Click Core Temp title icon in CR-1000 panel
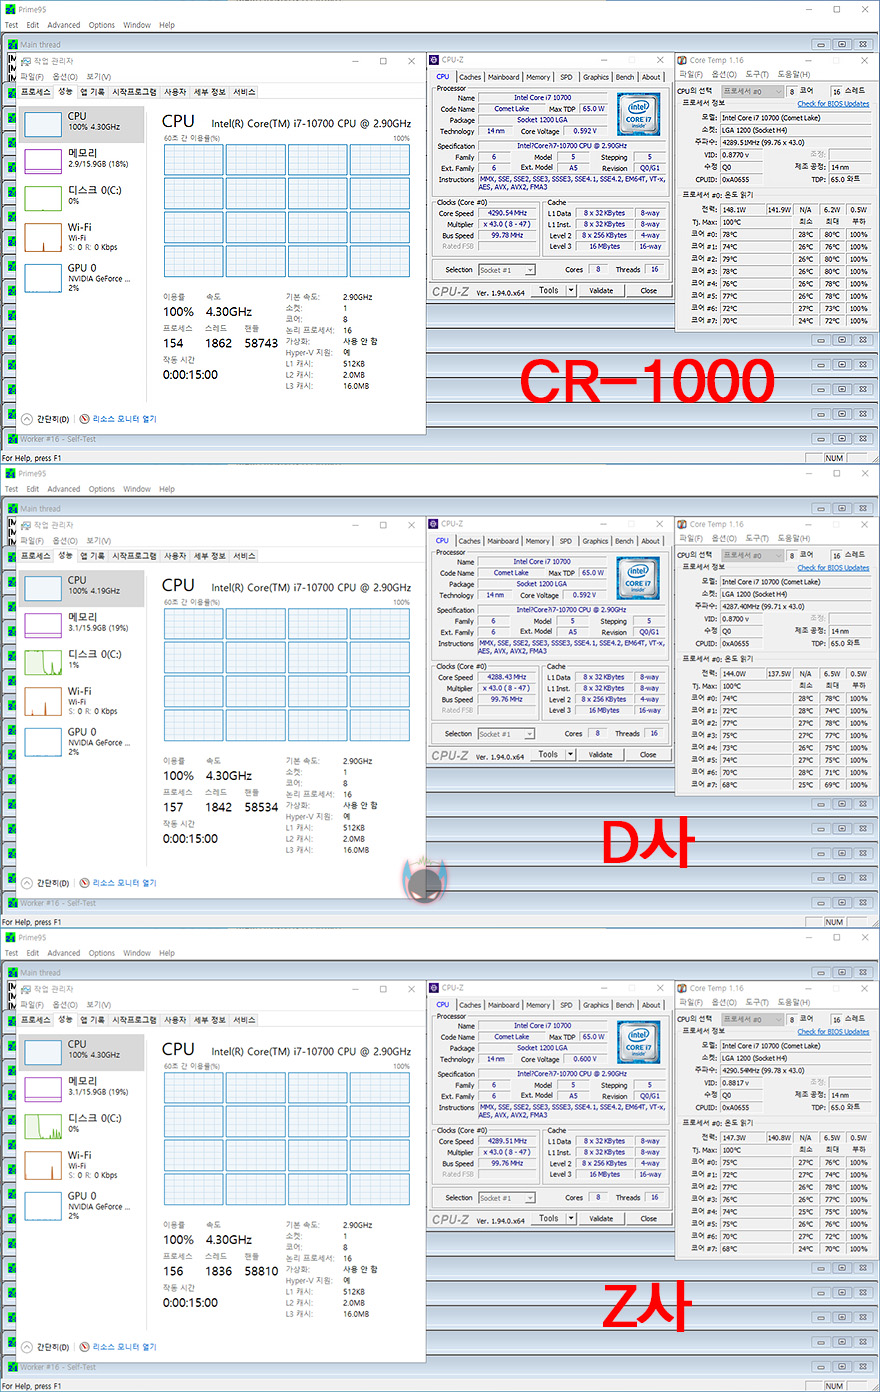880x1392 pixels. point(682,60)
